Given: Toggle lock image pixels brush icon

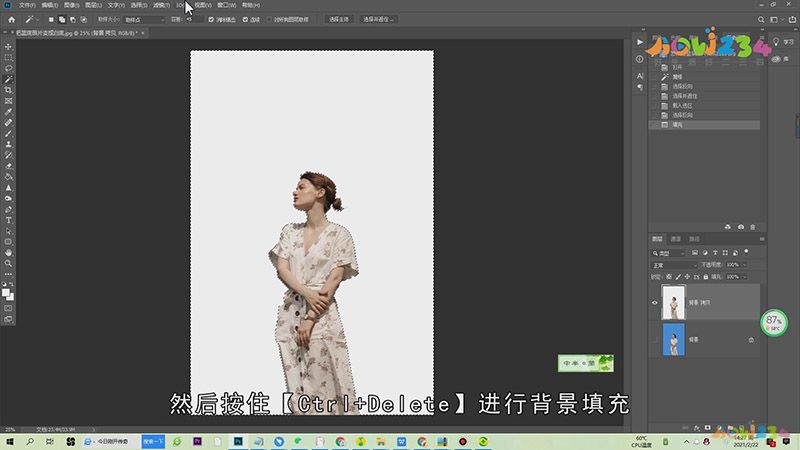Looking at the screenshot, I should pos(678,277).
